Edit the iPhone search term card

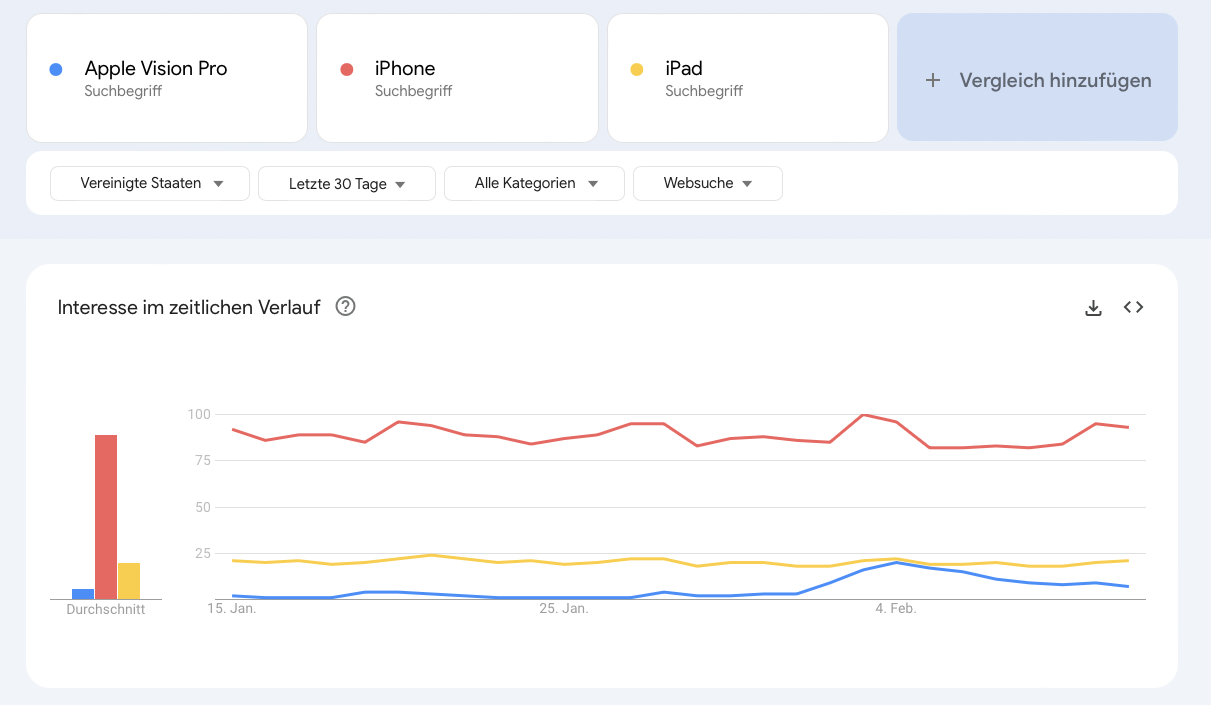(405, 69)
